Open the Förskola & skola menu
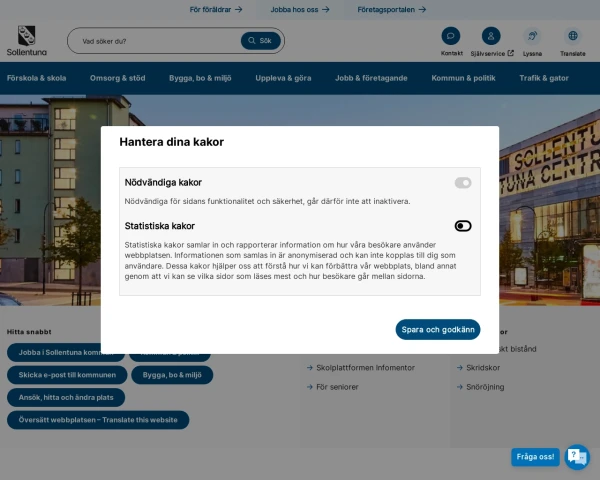This screenshot has height=480, width=600. pyautogui.click(x=37, y=77)
